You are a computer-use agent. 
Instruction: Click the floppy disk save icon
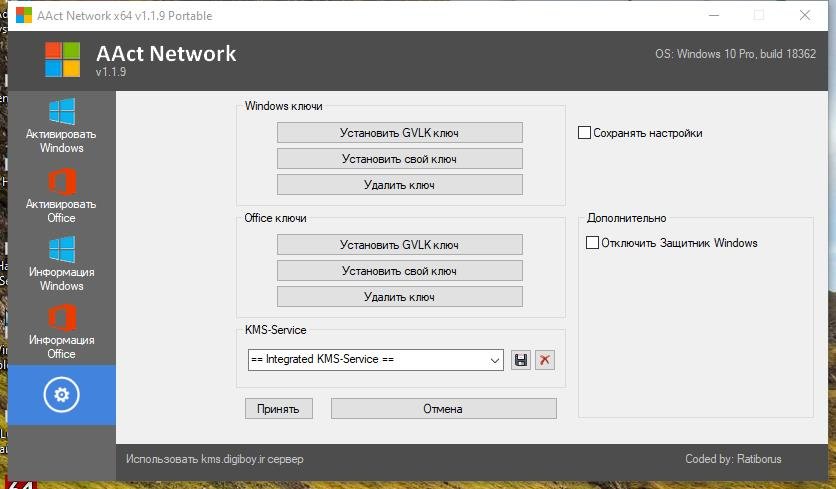(x=521, y=360)
